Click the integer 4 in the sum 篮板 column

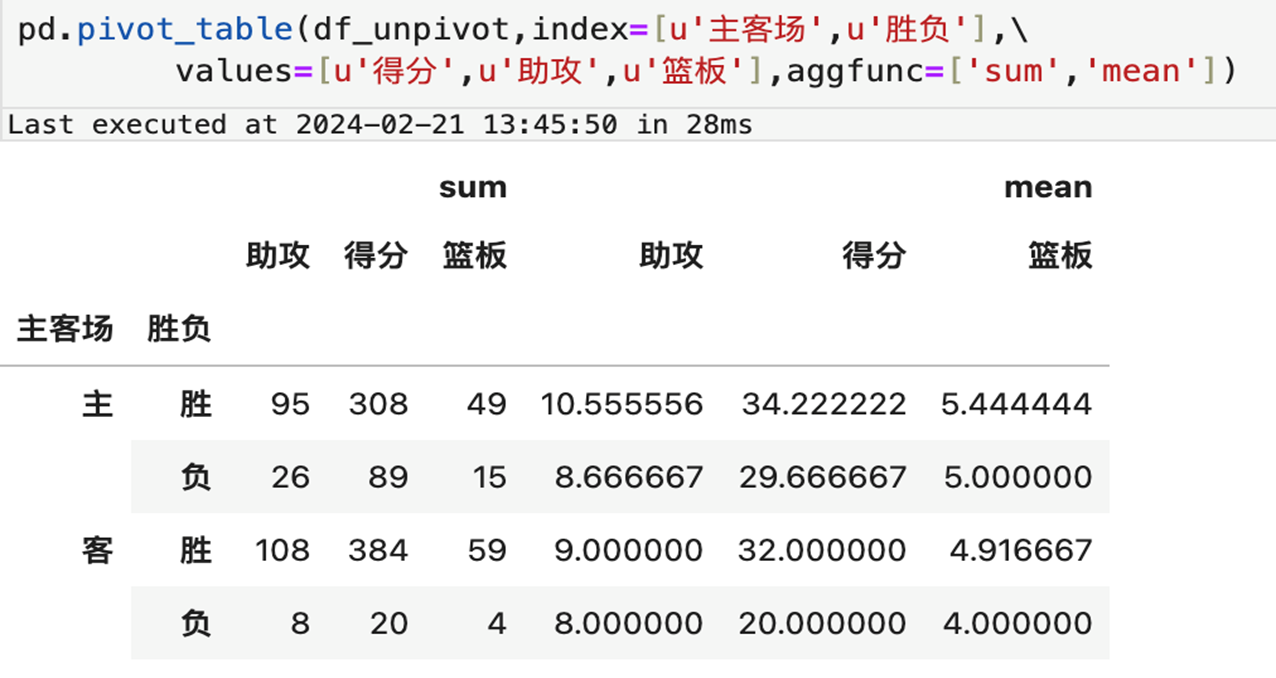click(x=497, y=623)
